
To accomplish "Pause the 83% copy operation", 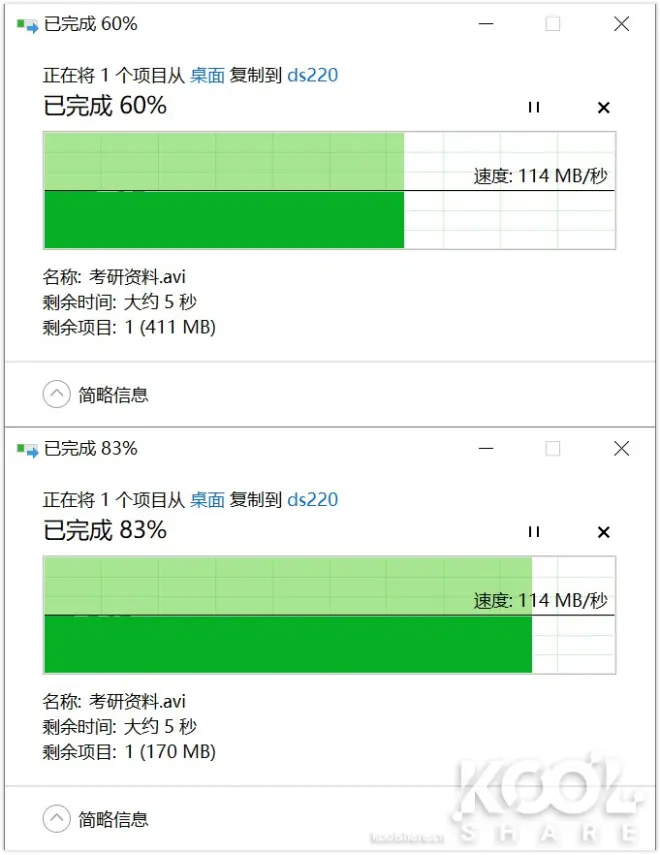I will 534,532.
